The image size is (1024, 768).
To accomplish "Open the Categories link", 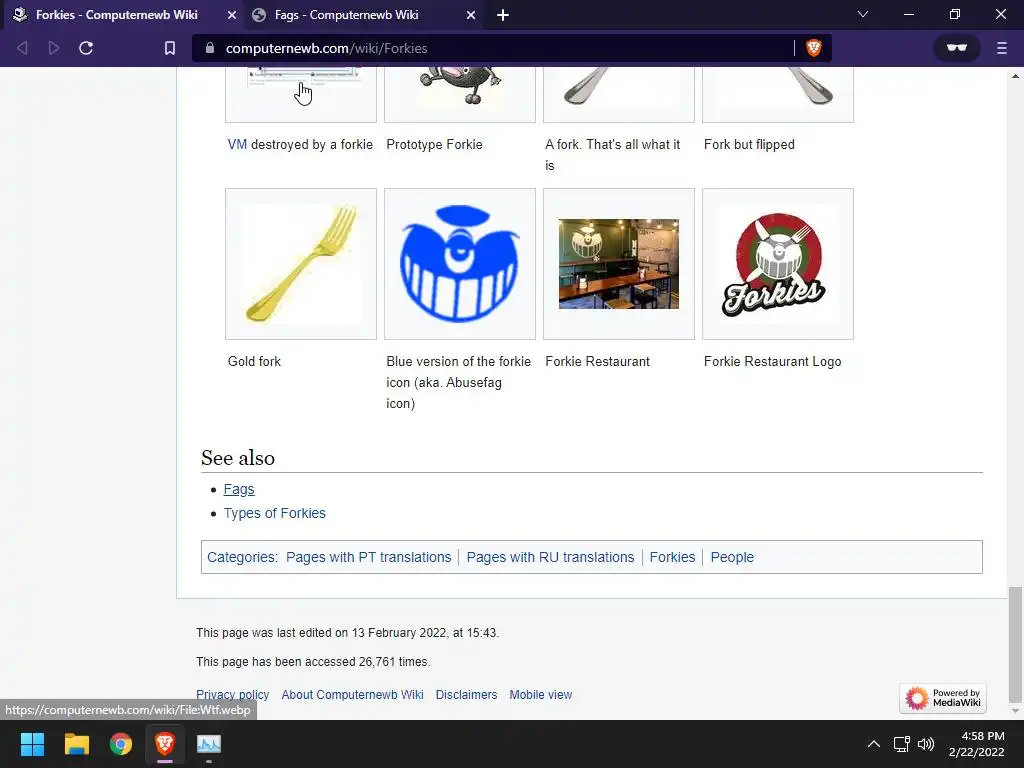I will 241,557.
